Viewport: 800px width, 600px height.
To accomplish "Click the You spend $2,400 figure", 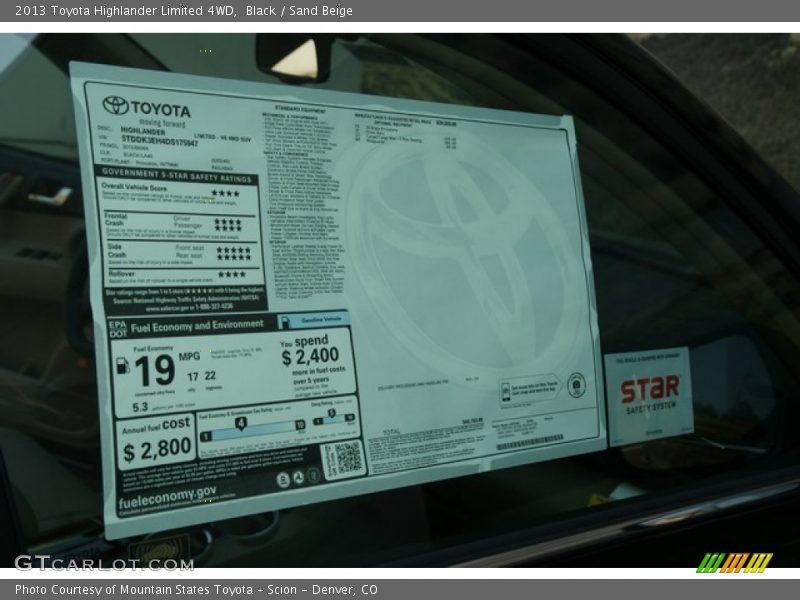I will (x=311, y=350).
